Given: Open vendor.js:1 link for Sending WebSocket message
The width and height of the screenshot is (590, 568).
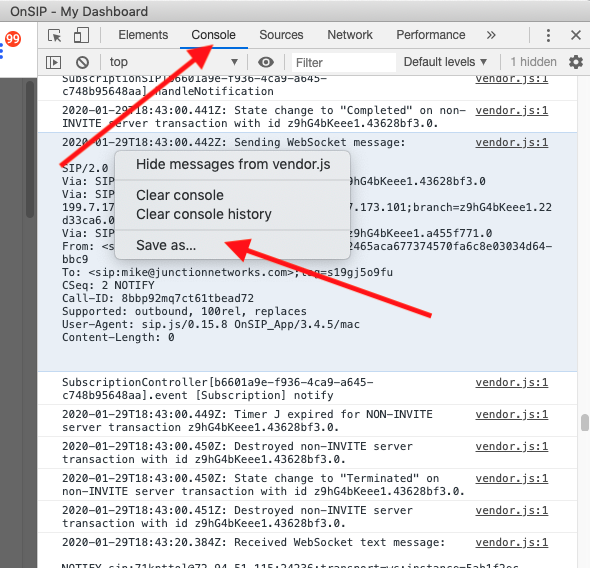Looking at the screenshot, I should [x=512, y=143].
